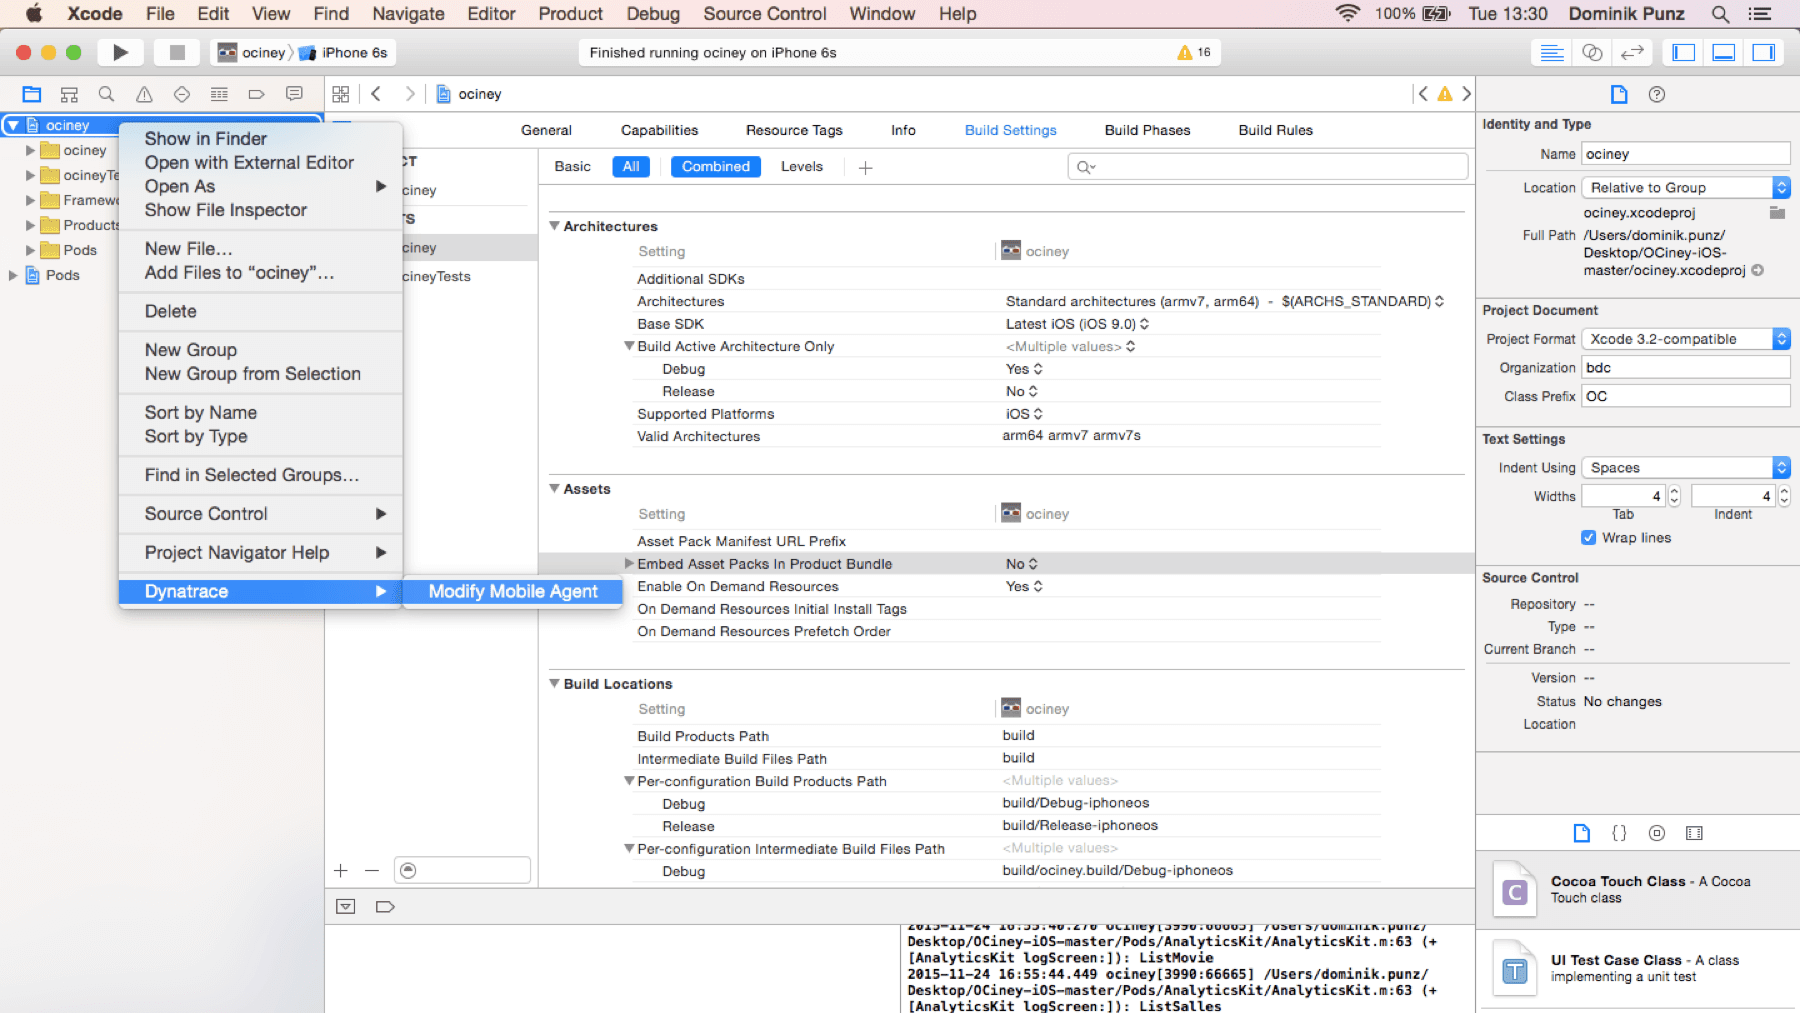The height and width of the screenshot is (1013, 1800).
Task: Open the Breakpoint navigator icon
Action: pyautogui.click(x=256, y=94)
